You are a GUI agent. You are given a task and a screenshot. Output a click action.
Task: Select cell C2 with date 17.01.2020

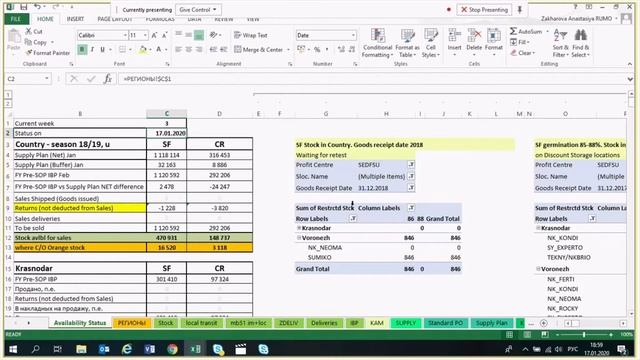tap(167, 133)
